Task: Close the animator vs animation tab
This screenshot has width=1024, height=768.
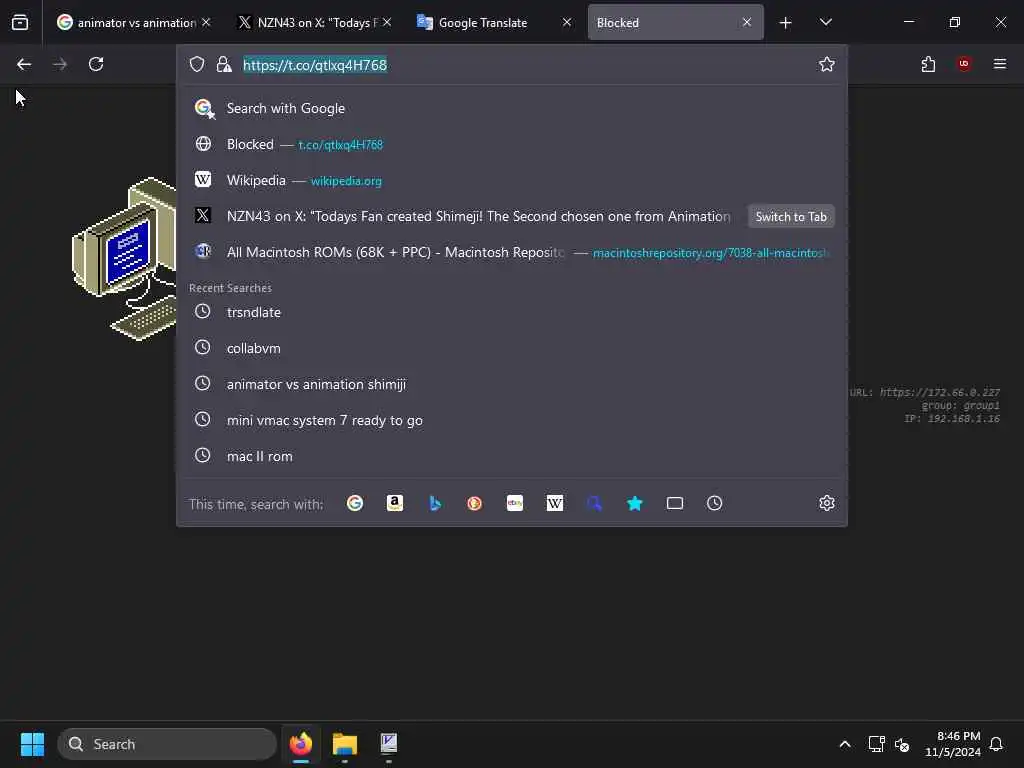Action: pos(206,22)
